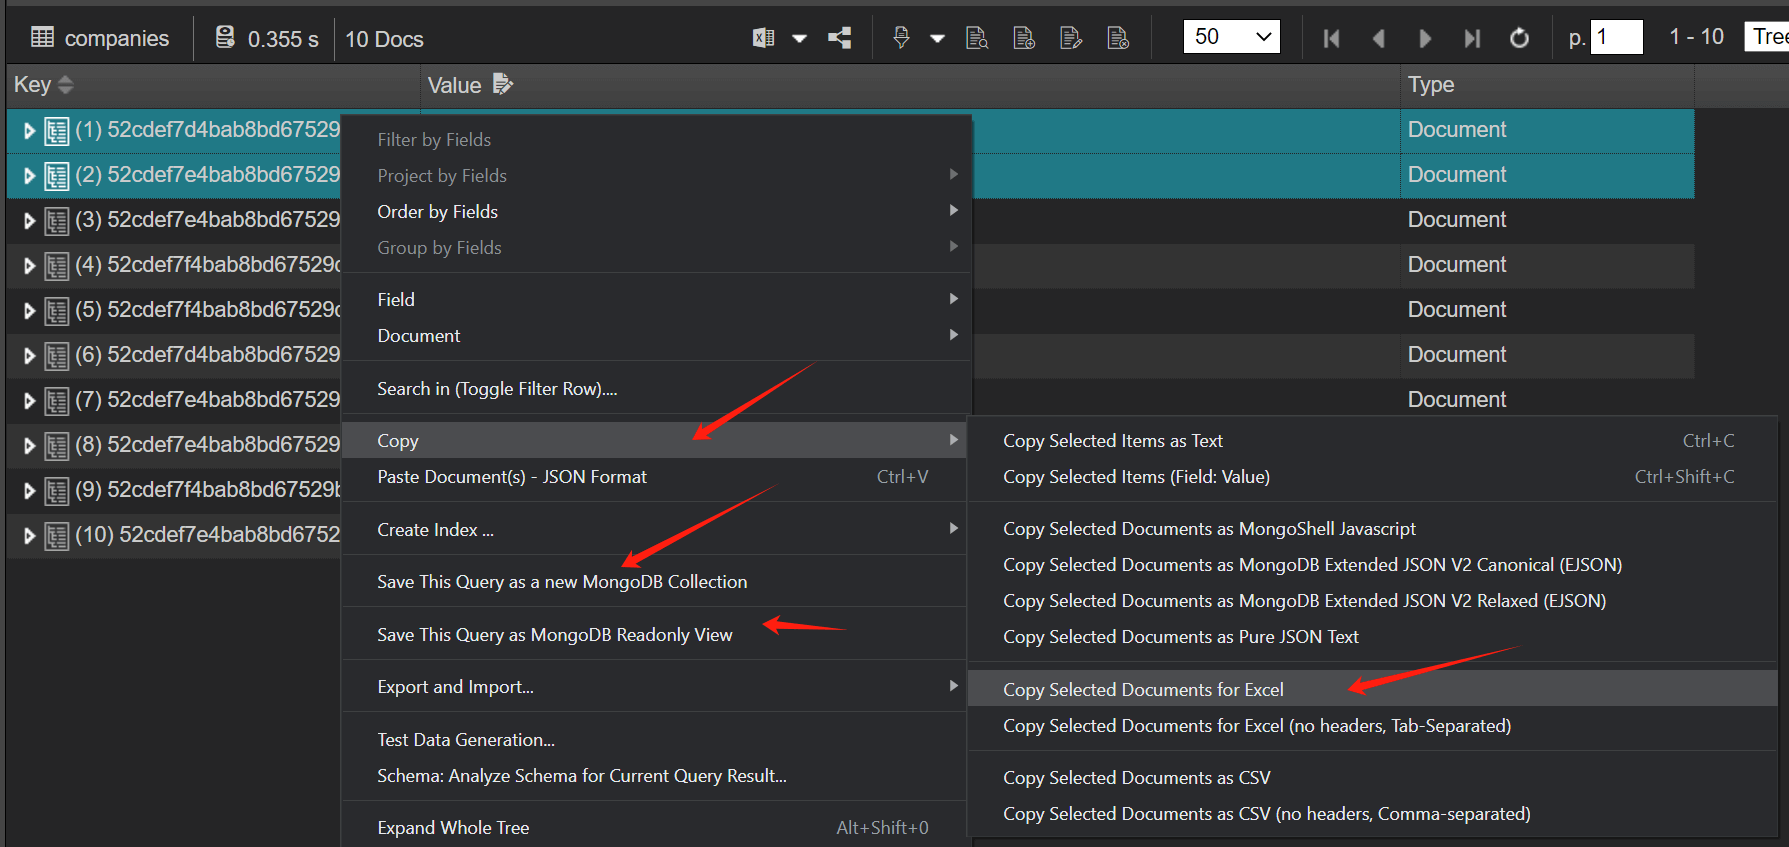Choose Paste Document(s) - JSON Format
This screenshot has height=847, width=1789.
pos(655,476)
